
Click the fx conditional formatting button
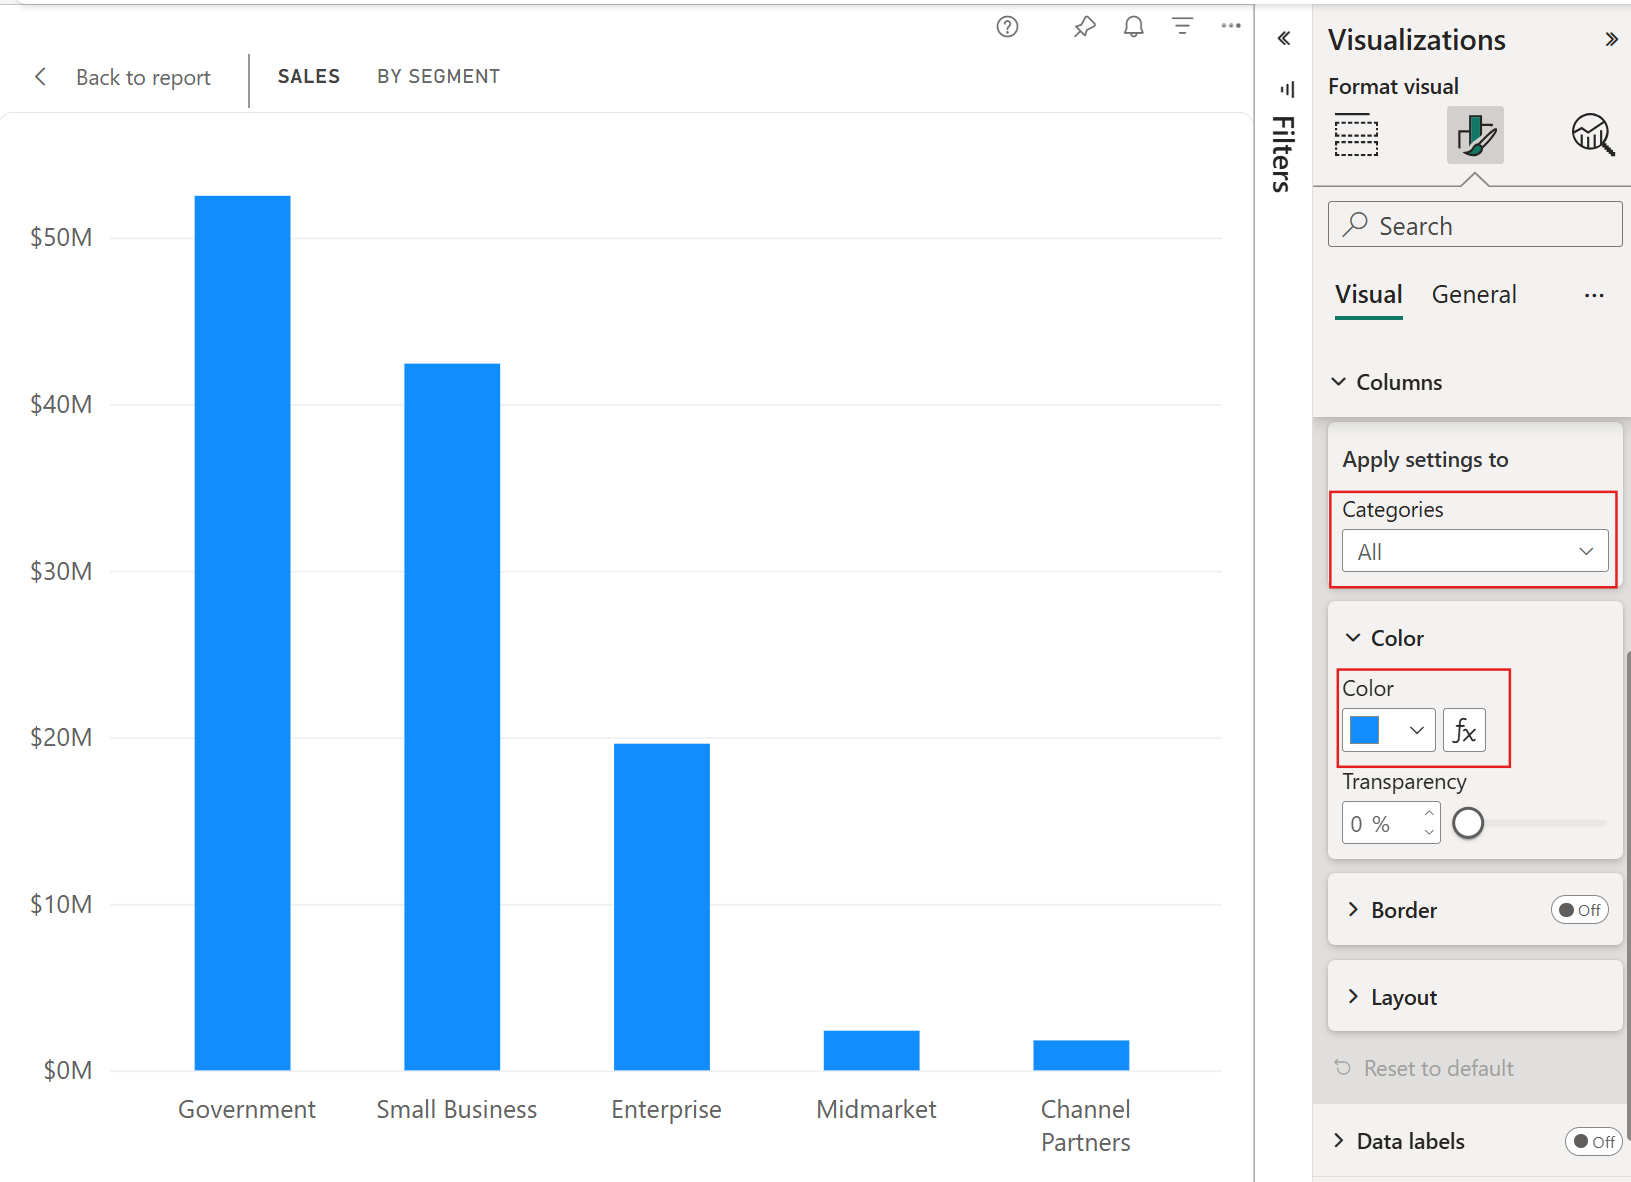pos(1464,730)
